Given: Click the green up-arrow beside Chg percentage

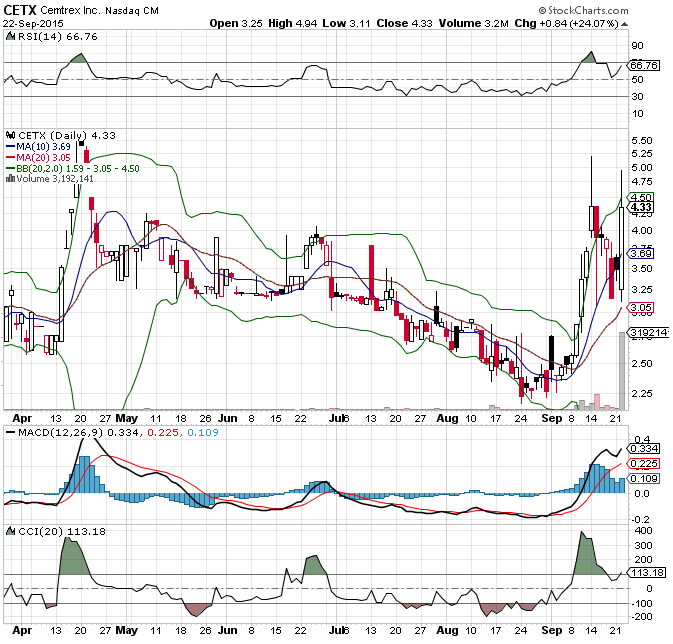Looking at the screenshot, I should [x=624, y=24].
